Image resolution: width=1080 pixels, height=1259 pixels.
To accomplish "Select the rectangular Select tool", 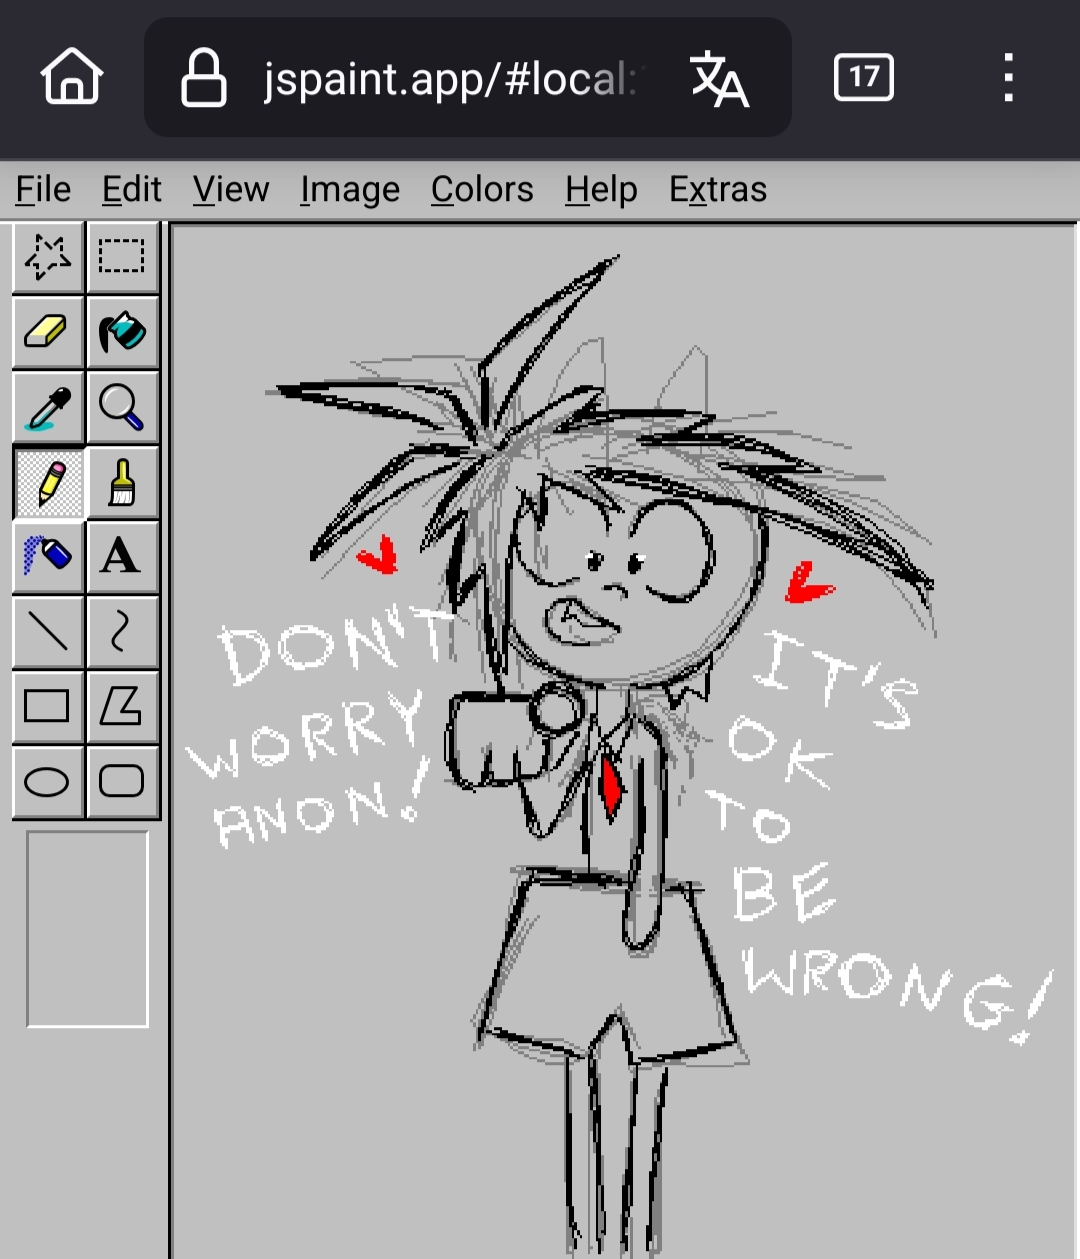I will click(x=122, y=257).
